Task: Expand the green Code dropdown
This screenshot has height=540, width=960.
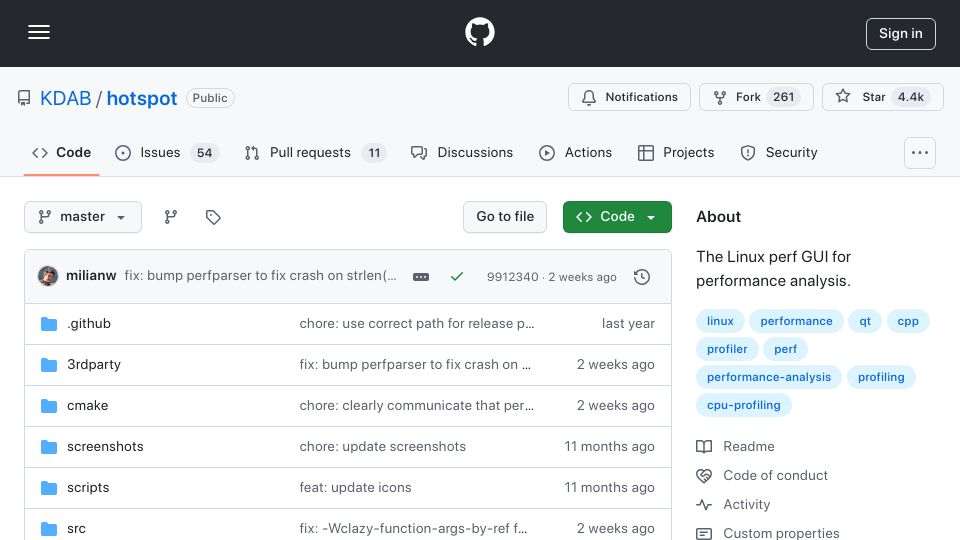Action: pos(617,217)
